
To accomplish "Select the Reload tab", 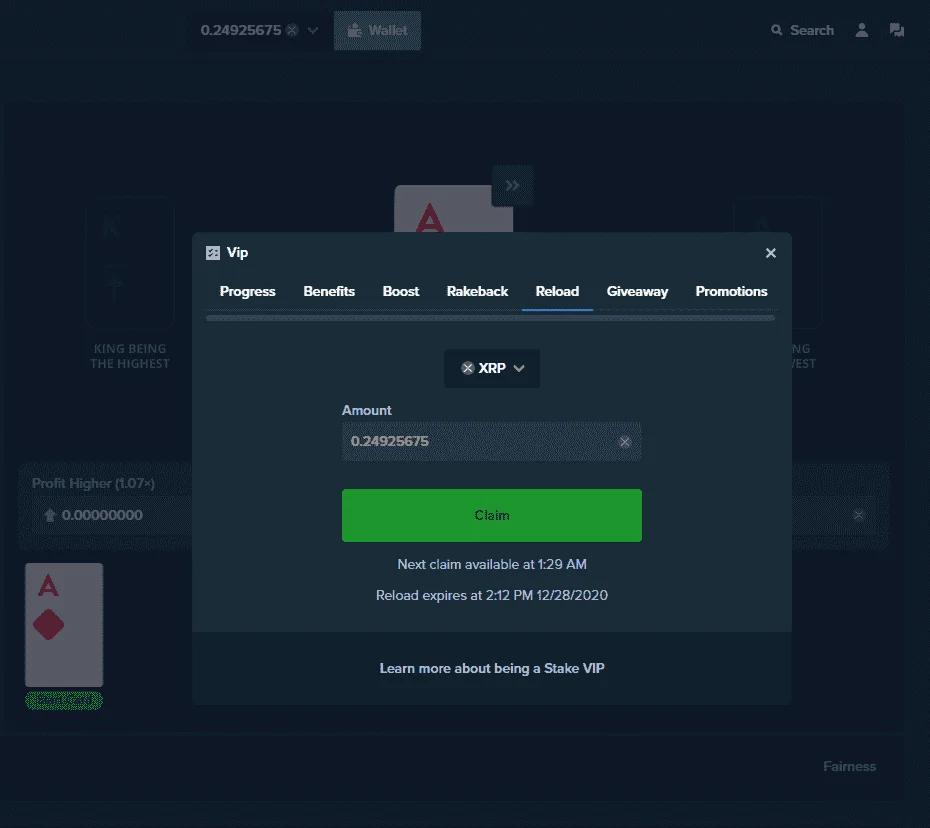I will pyautogui.click(x=557, y=291).
